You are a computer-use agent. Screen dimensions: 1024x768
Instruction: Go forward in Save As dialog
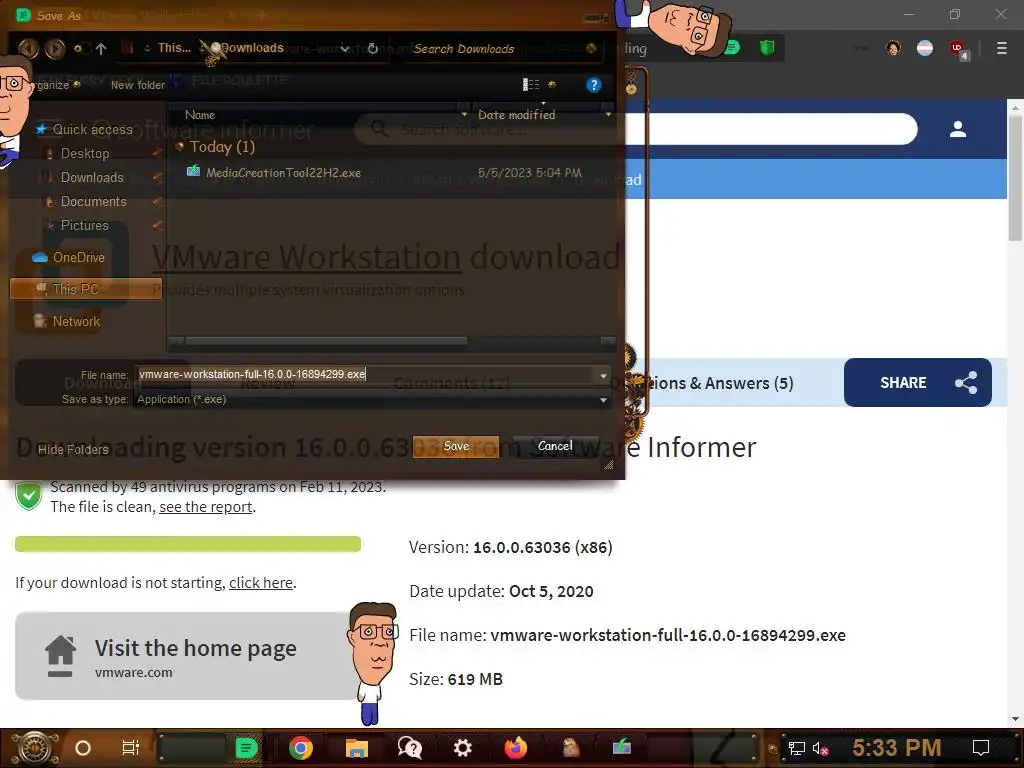coord(55,48)
